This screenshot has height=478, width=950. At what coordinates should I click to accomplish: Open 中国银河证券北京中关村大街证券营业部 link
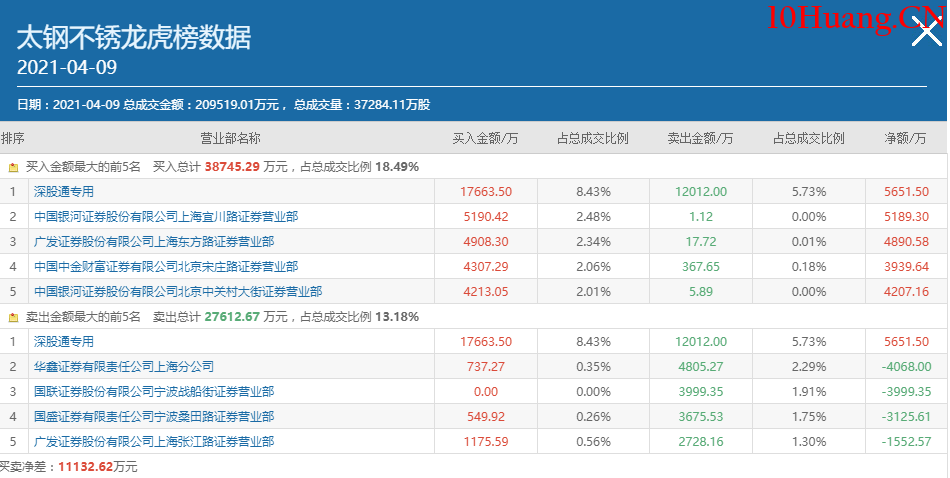(178, 291)
